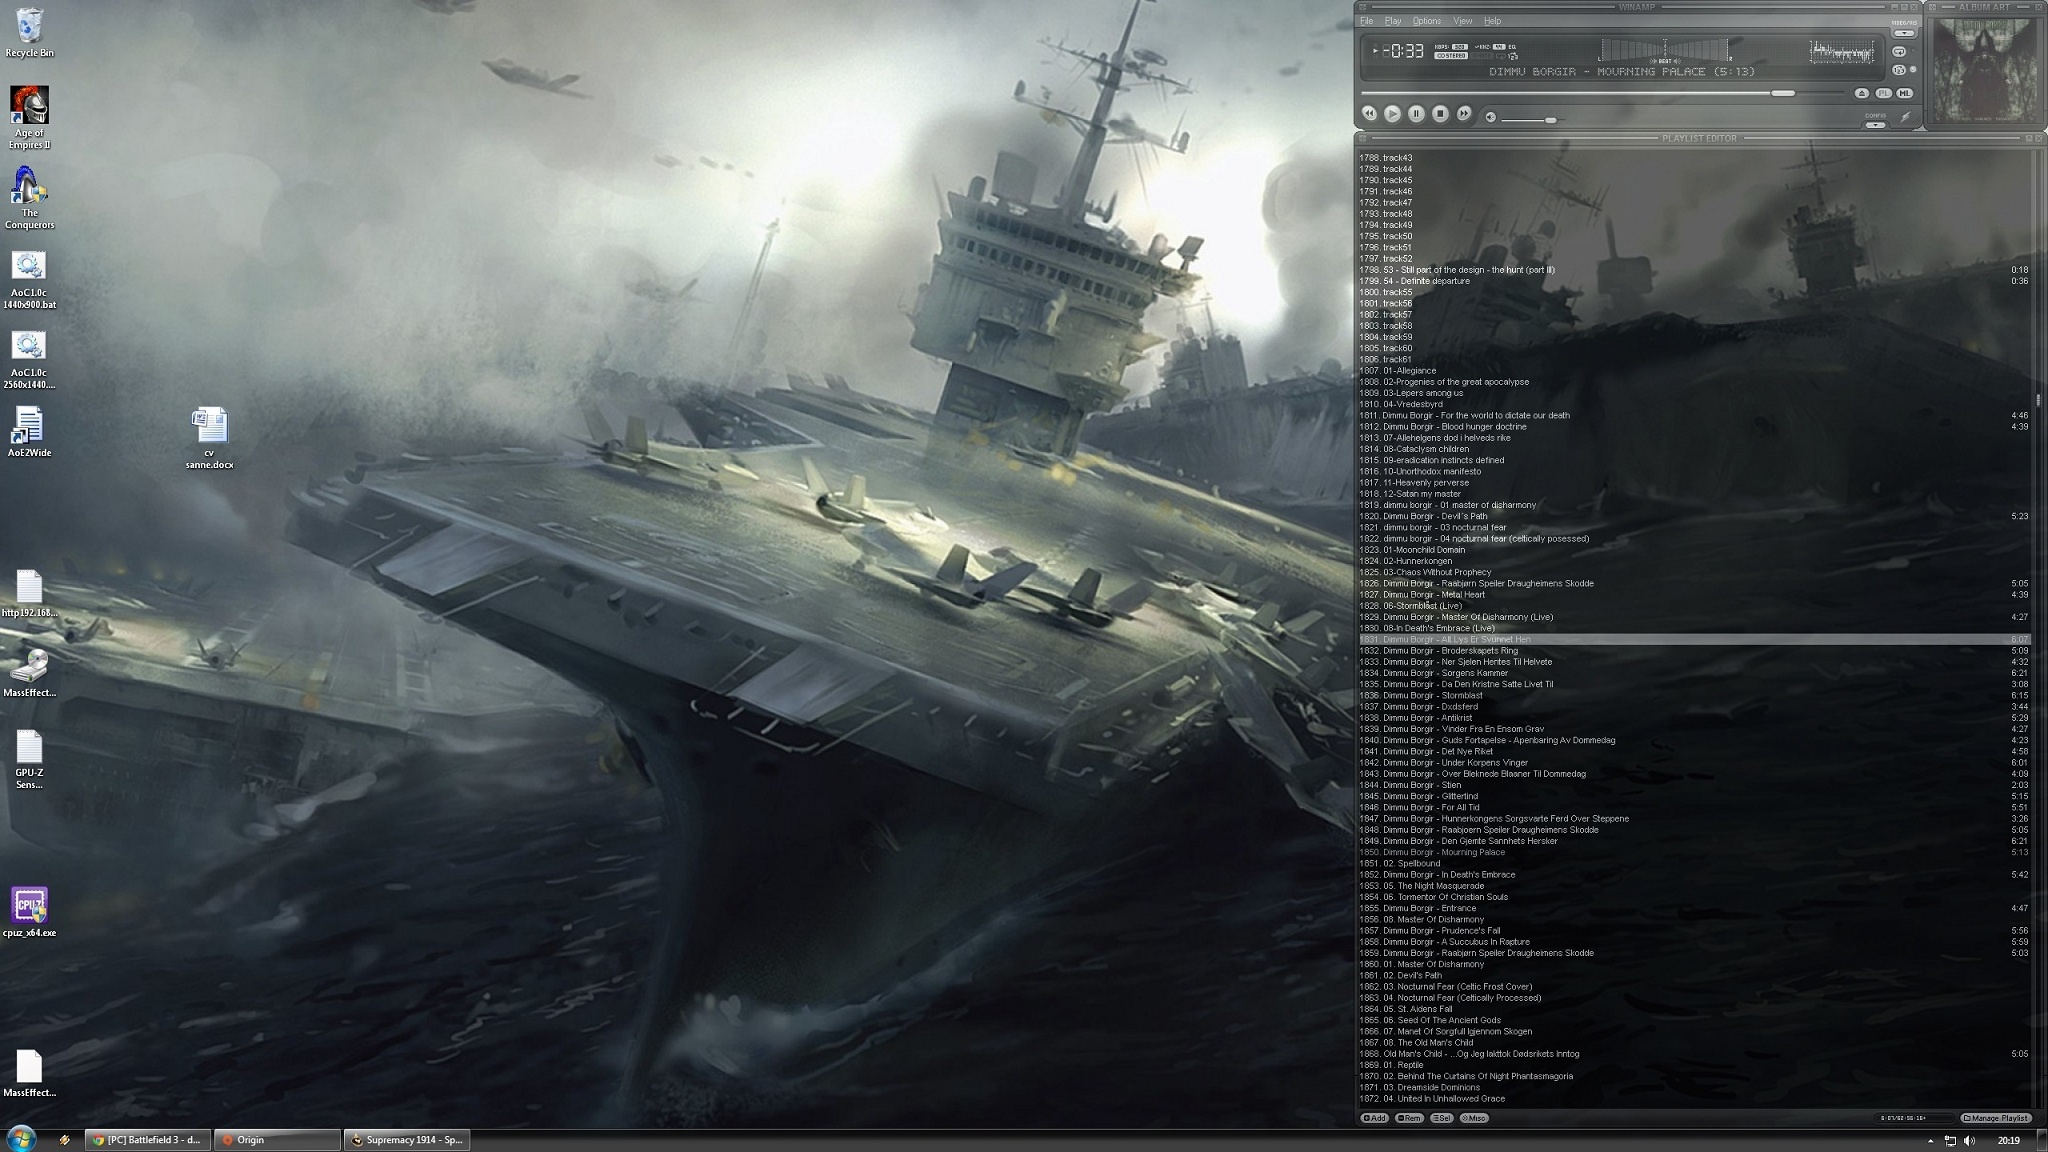2048x1152 pixels.
Task: Toggle shuffle mode button
Action: coord(1899,70)
